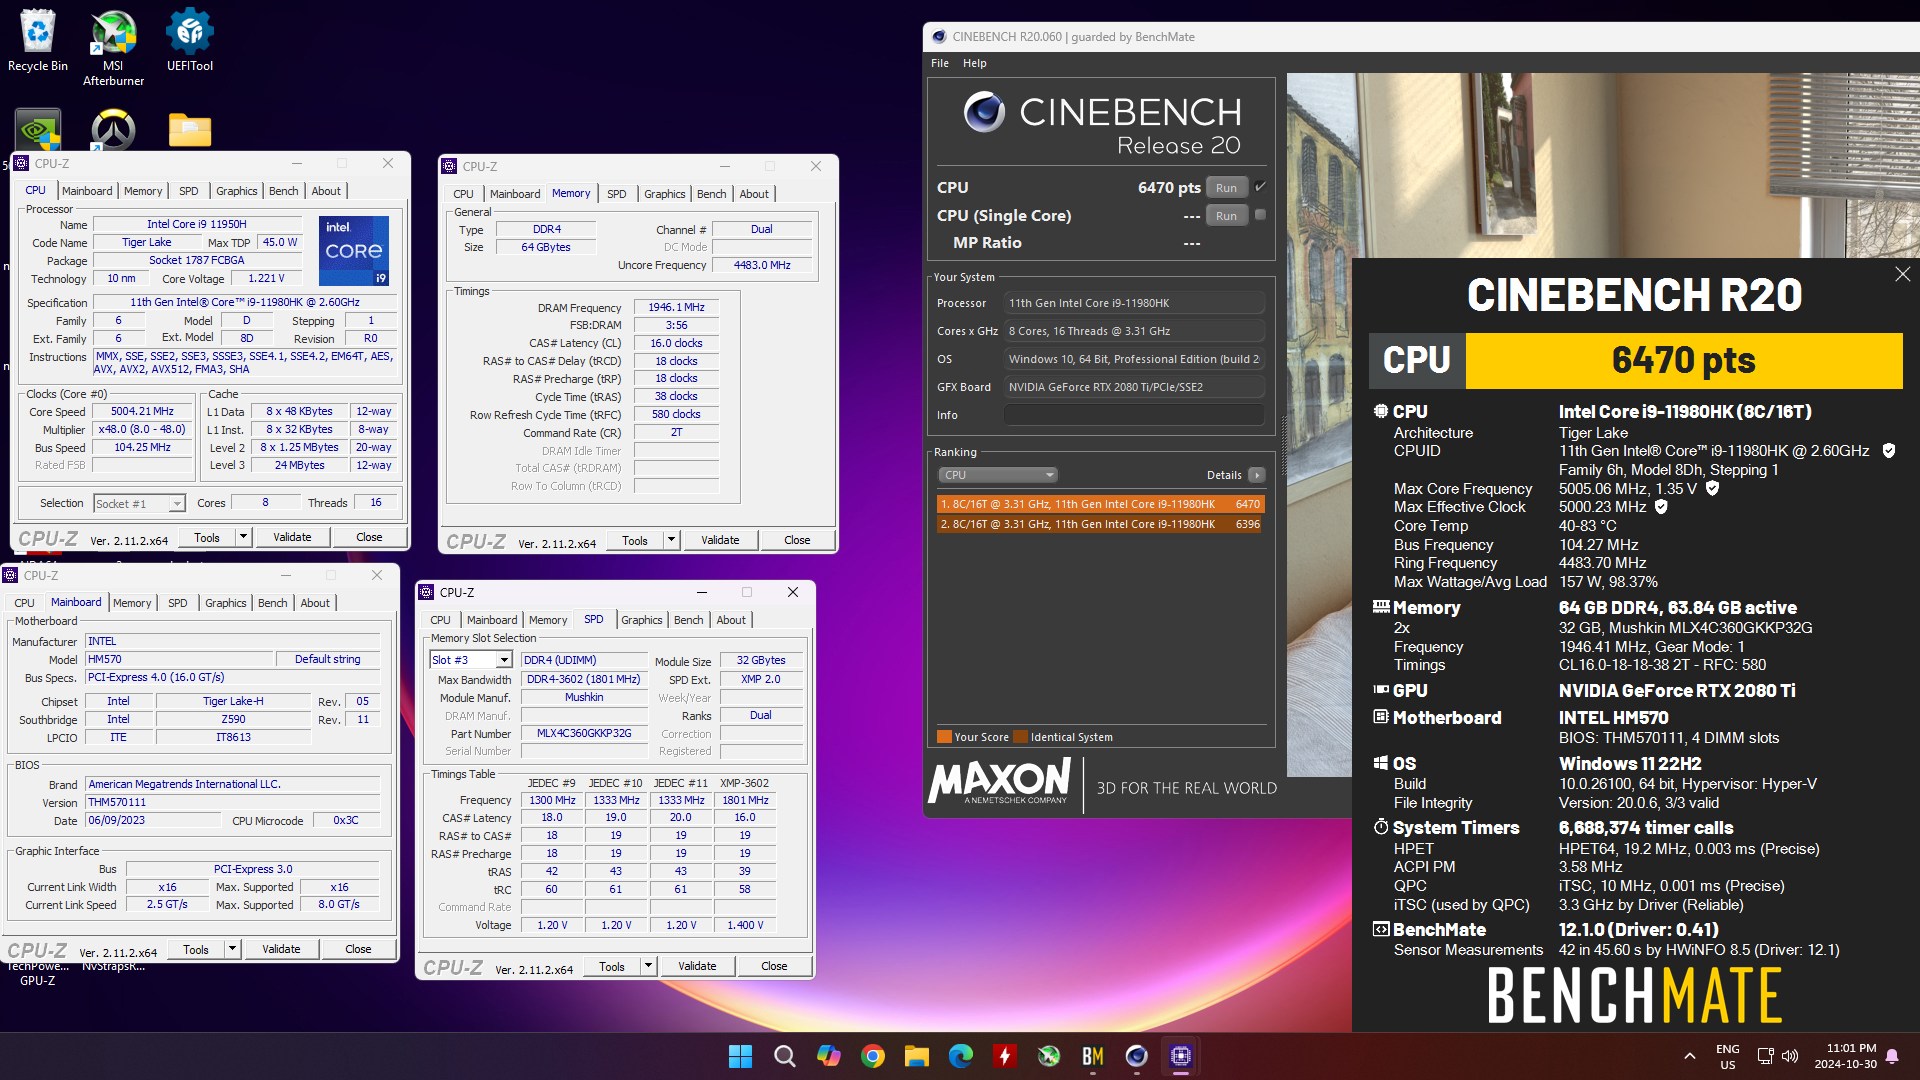Open the green jet icon on taskbar
The height and width of the screenshot is (1080, 1920).
point(1049,1056)
